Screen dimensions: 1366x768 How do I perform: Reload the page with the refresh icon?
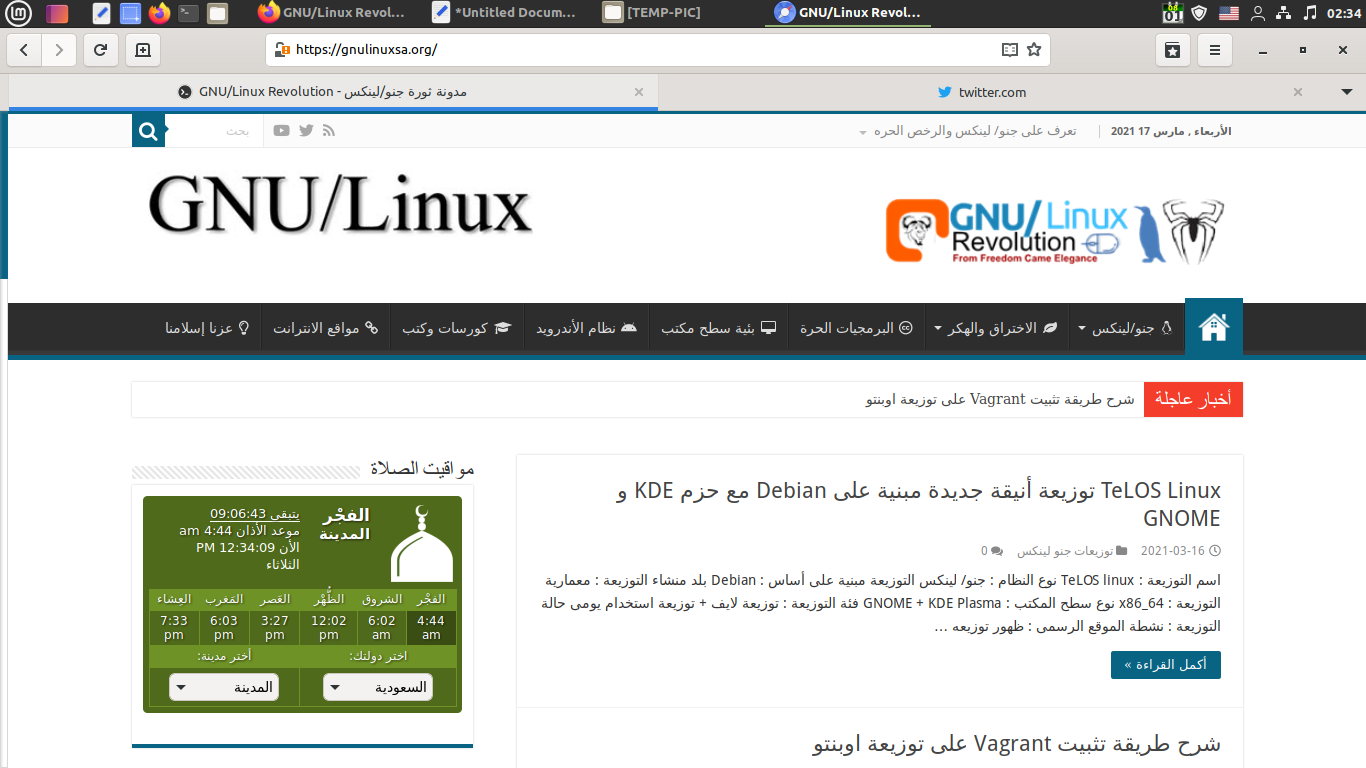tap(101, 50)
